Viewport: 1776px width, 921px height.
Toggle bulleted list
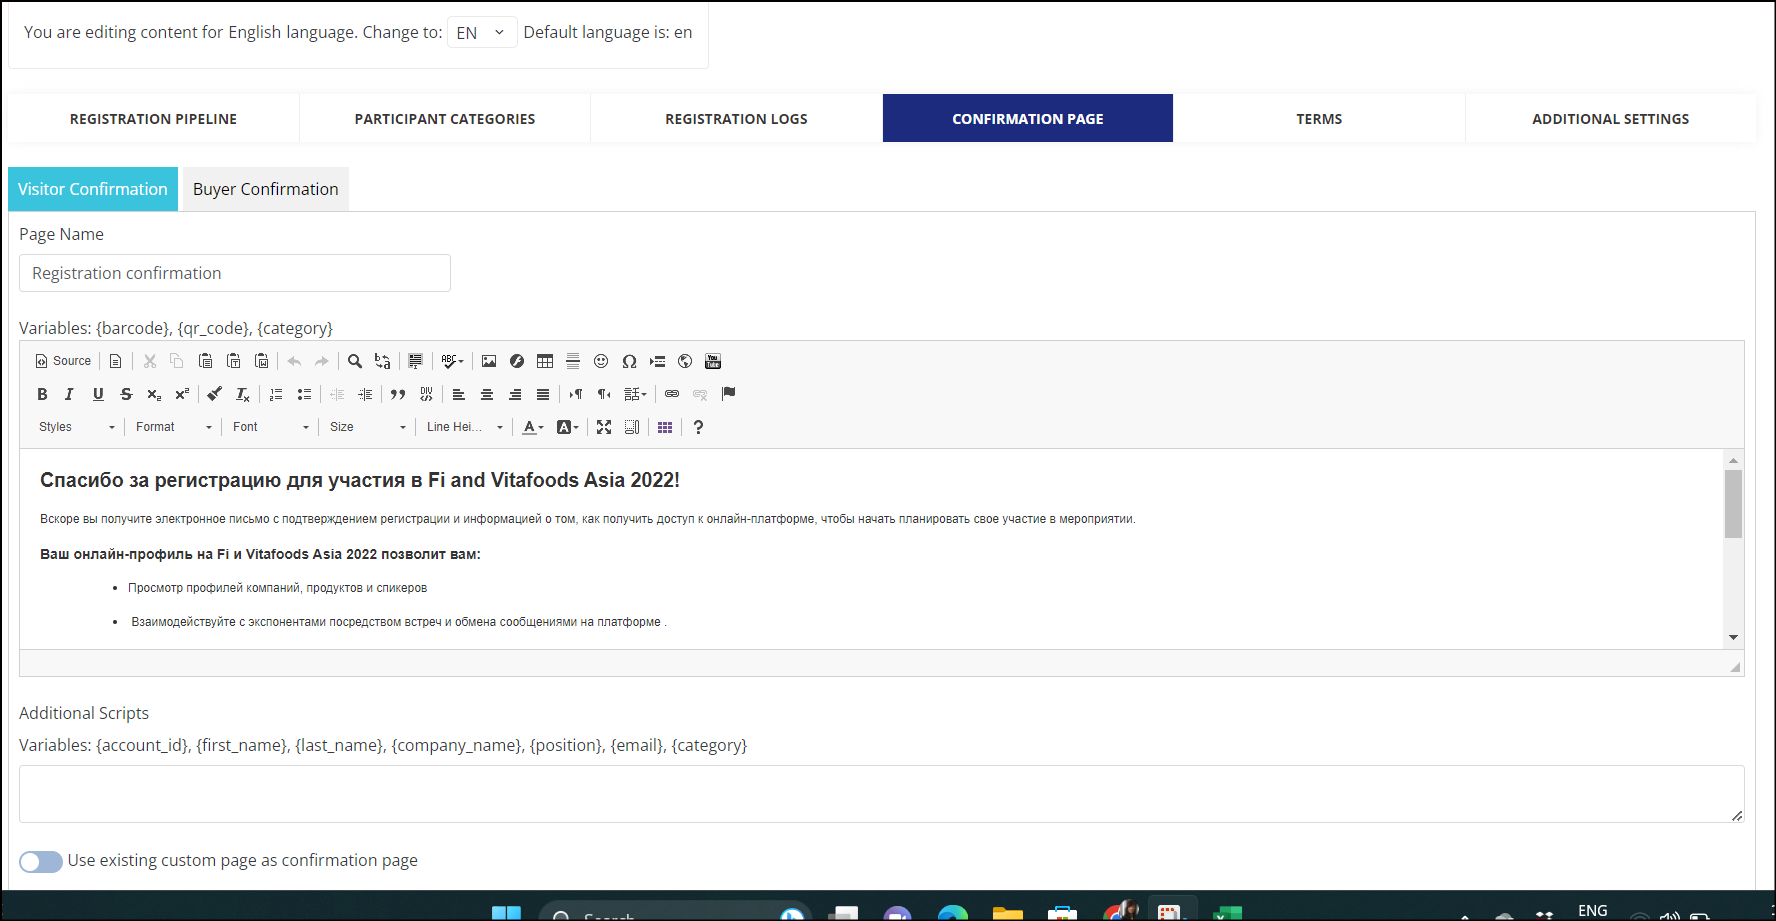(x=304, y=394)
